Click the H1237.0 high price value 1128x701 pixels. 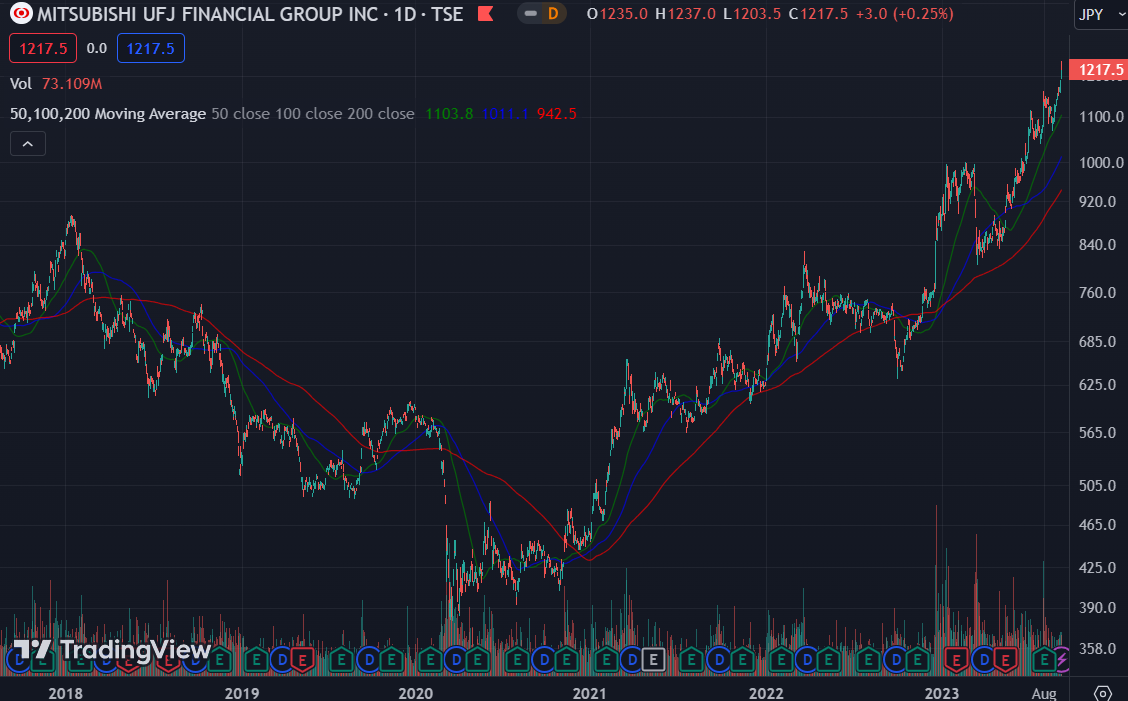coord(685,14)
